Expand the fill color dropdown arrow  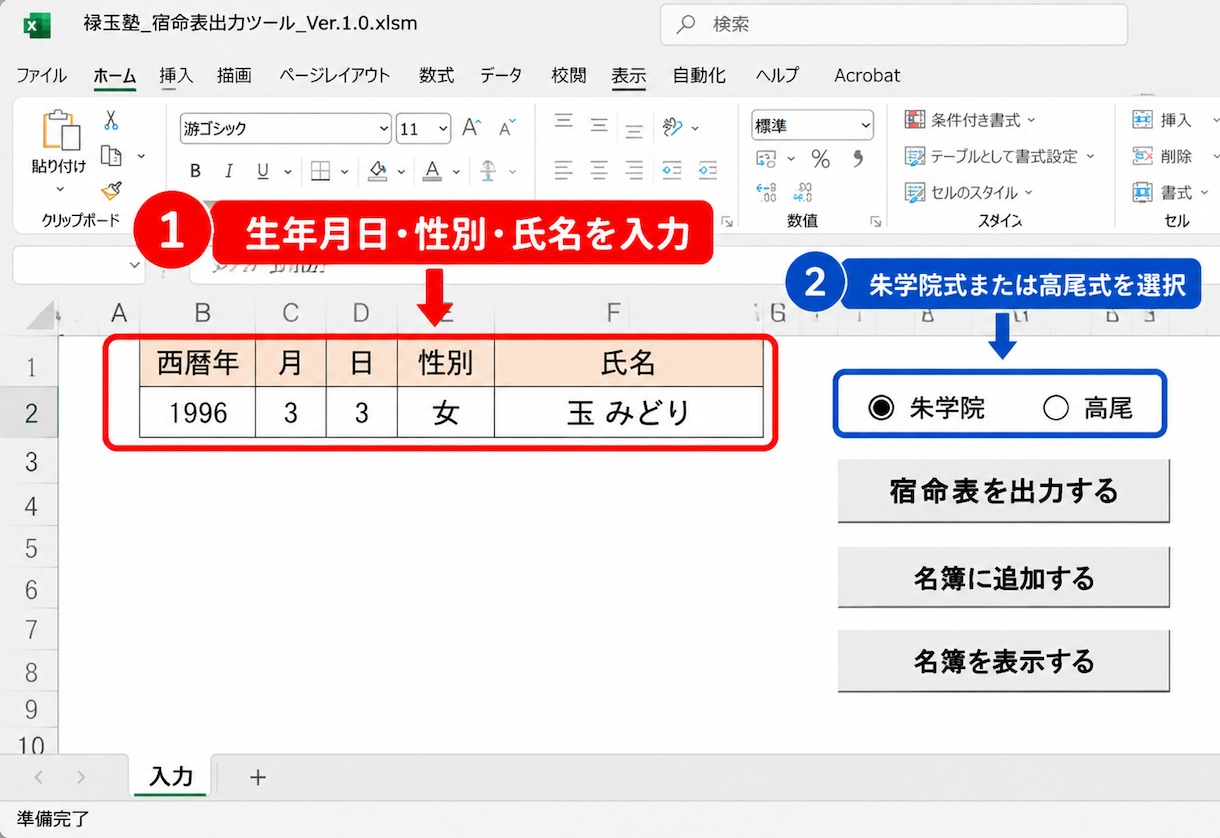click(x=401, y=172)
